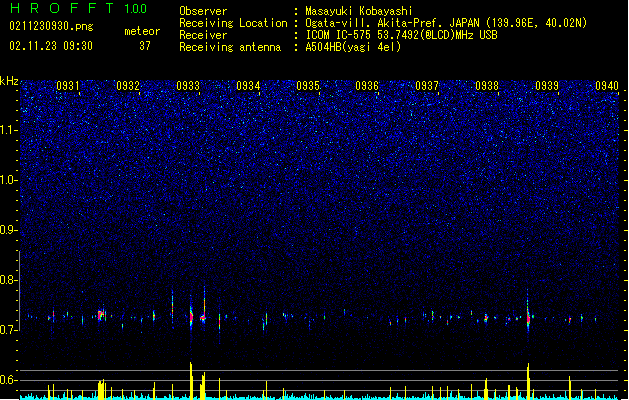Click the 0936 time marker
Image resolution: width=629 pixels, height=400 pixels.
(367, 86)
